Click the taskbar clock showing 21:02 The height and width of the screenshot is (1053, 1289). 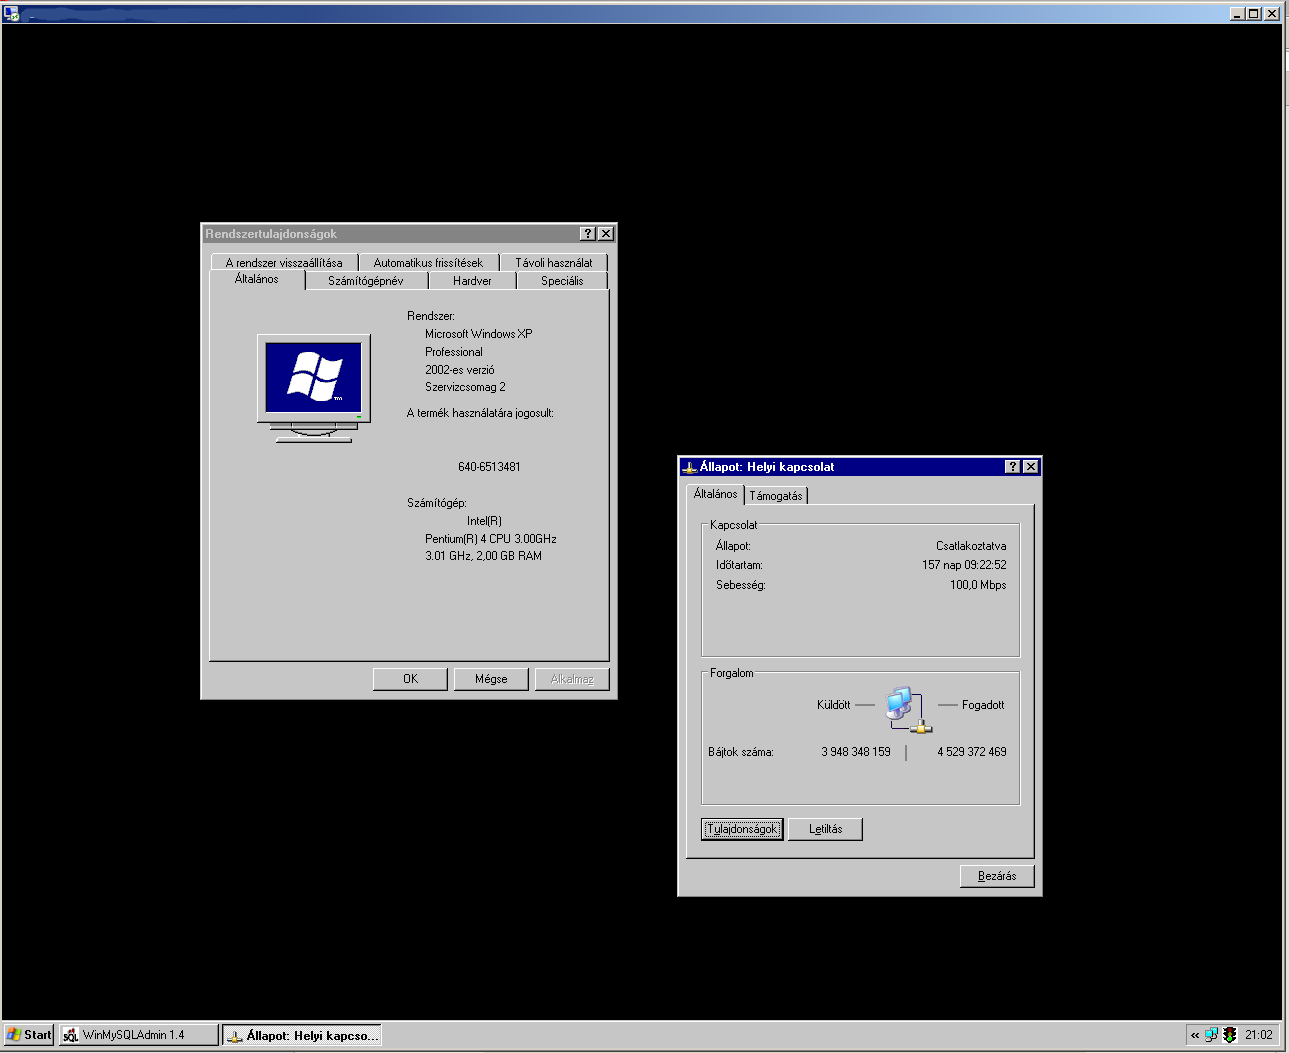coord(1259,1035)
